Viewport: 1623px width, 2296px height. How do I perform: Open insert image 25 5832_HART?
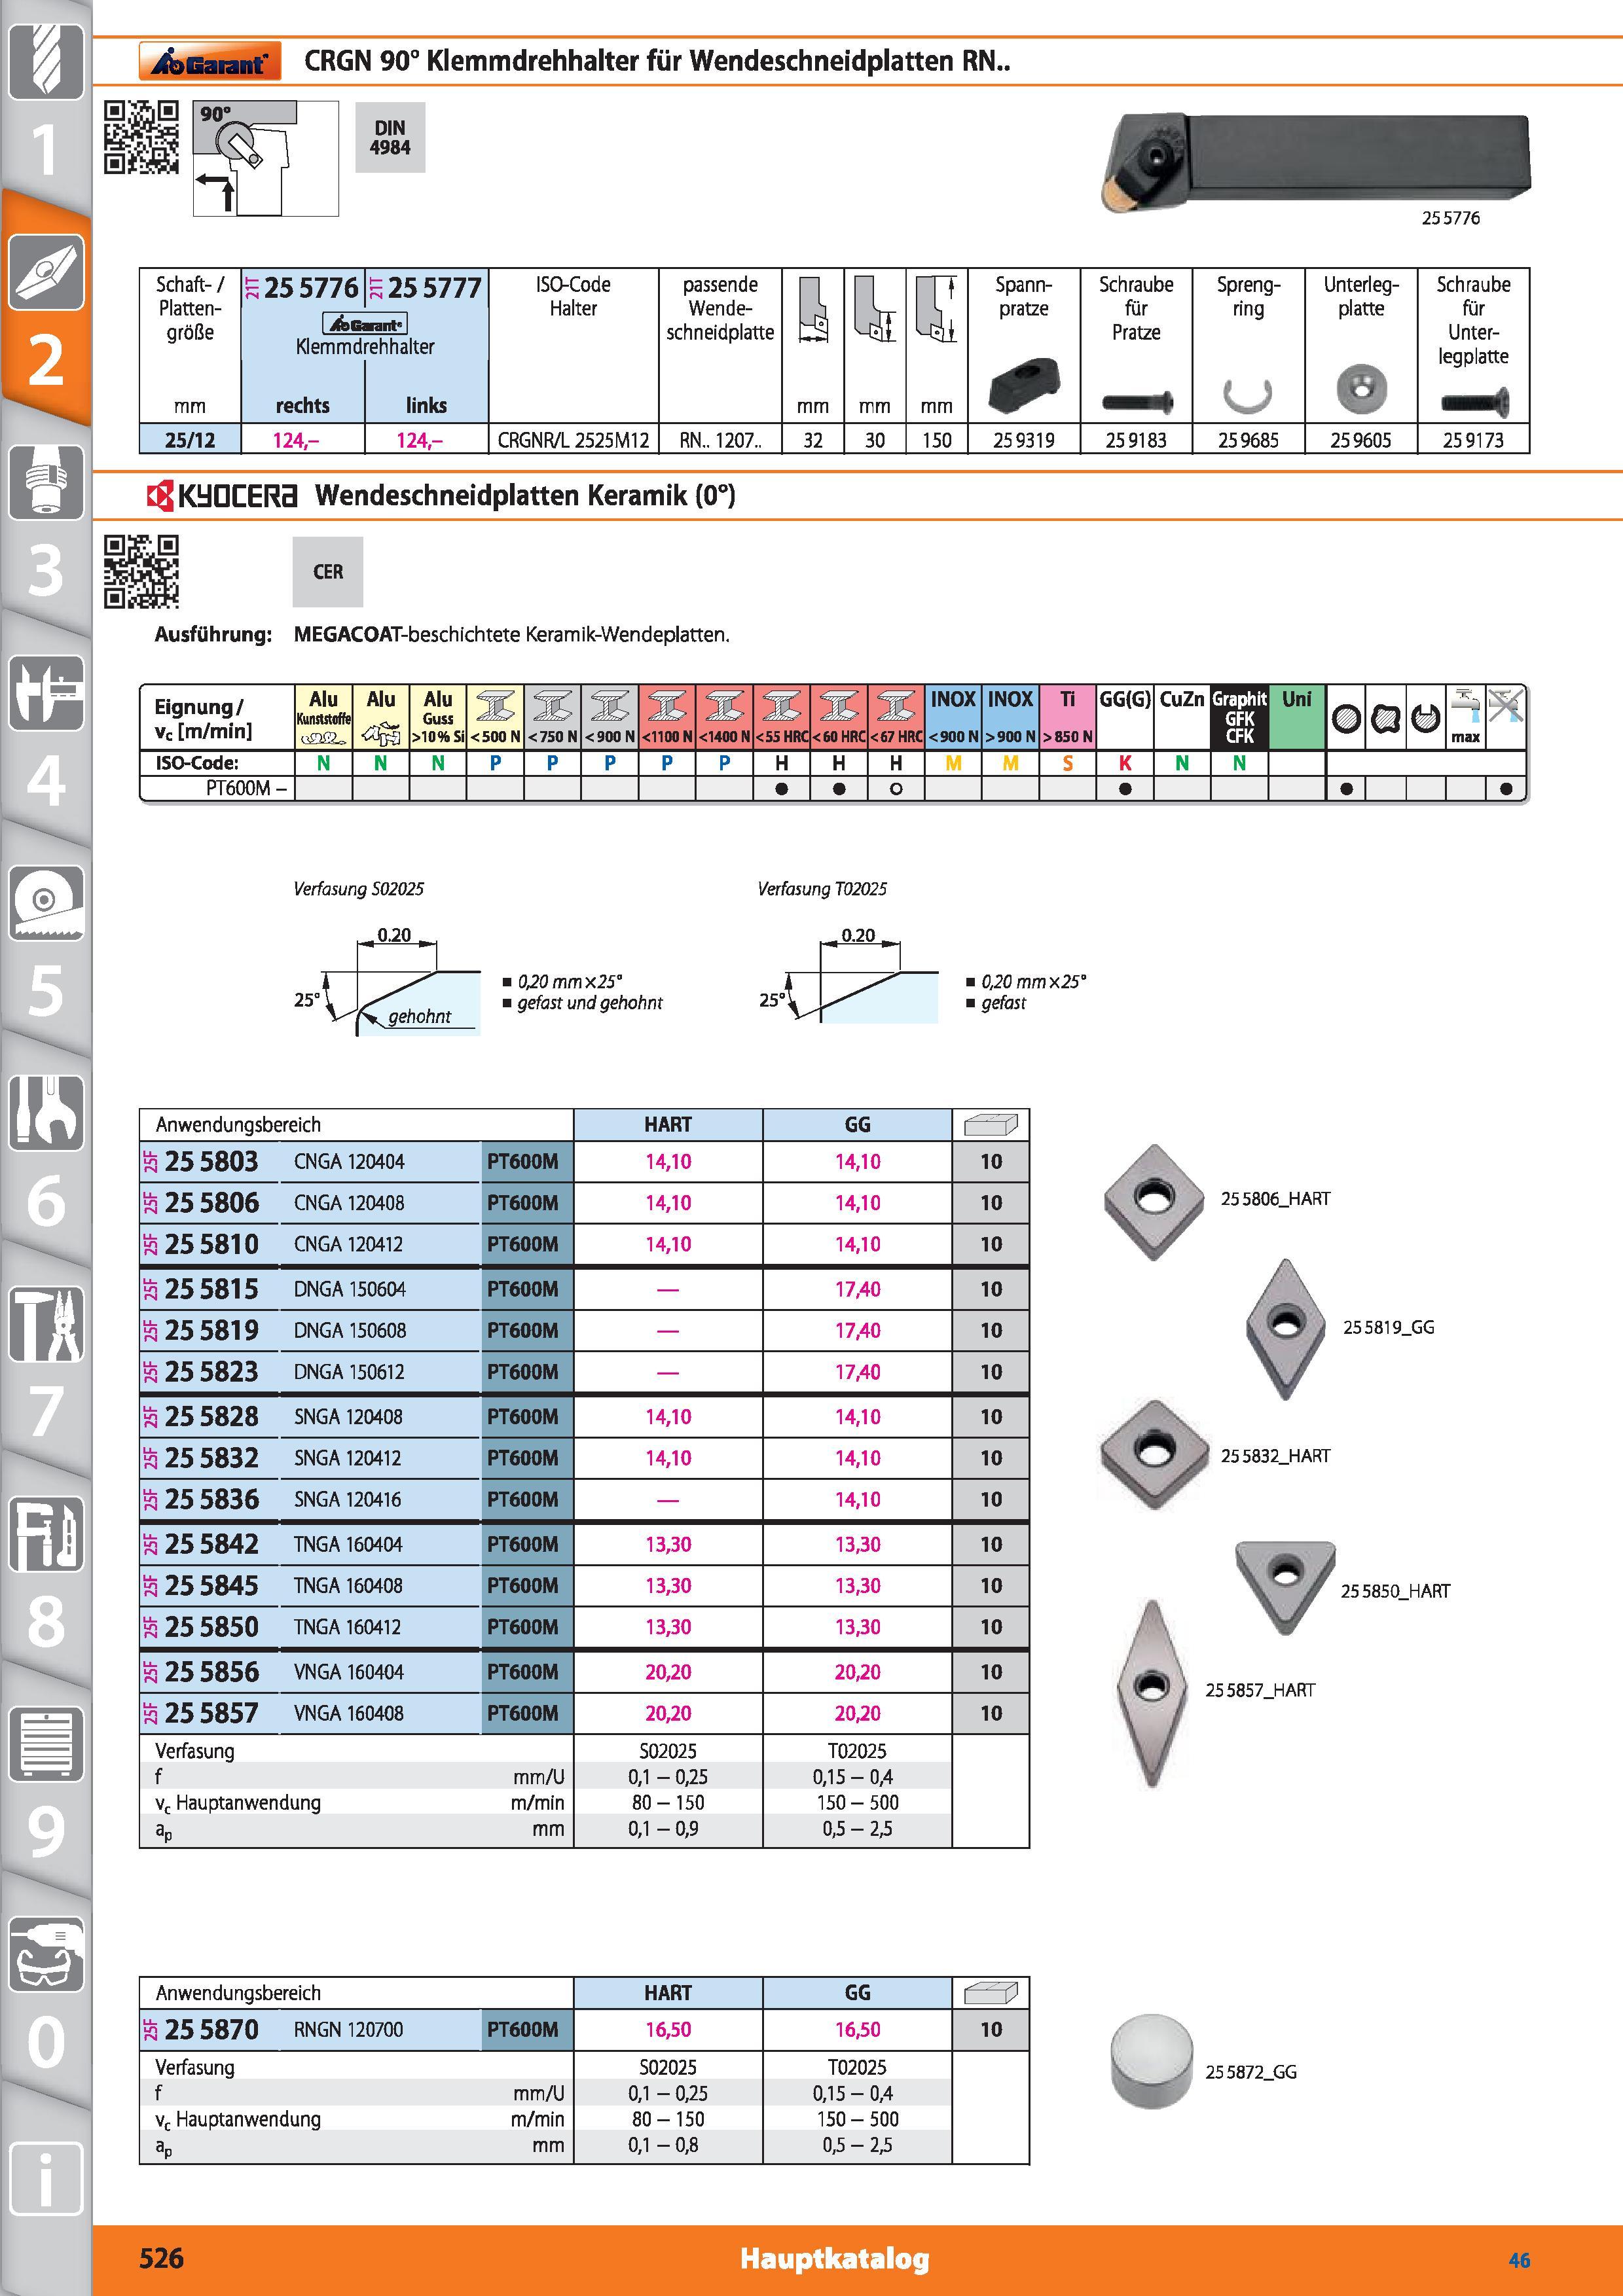point(1155,1454)
